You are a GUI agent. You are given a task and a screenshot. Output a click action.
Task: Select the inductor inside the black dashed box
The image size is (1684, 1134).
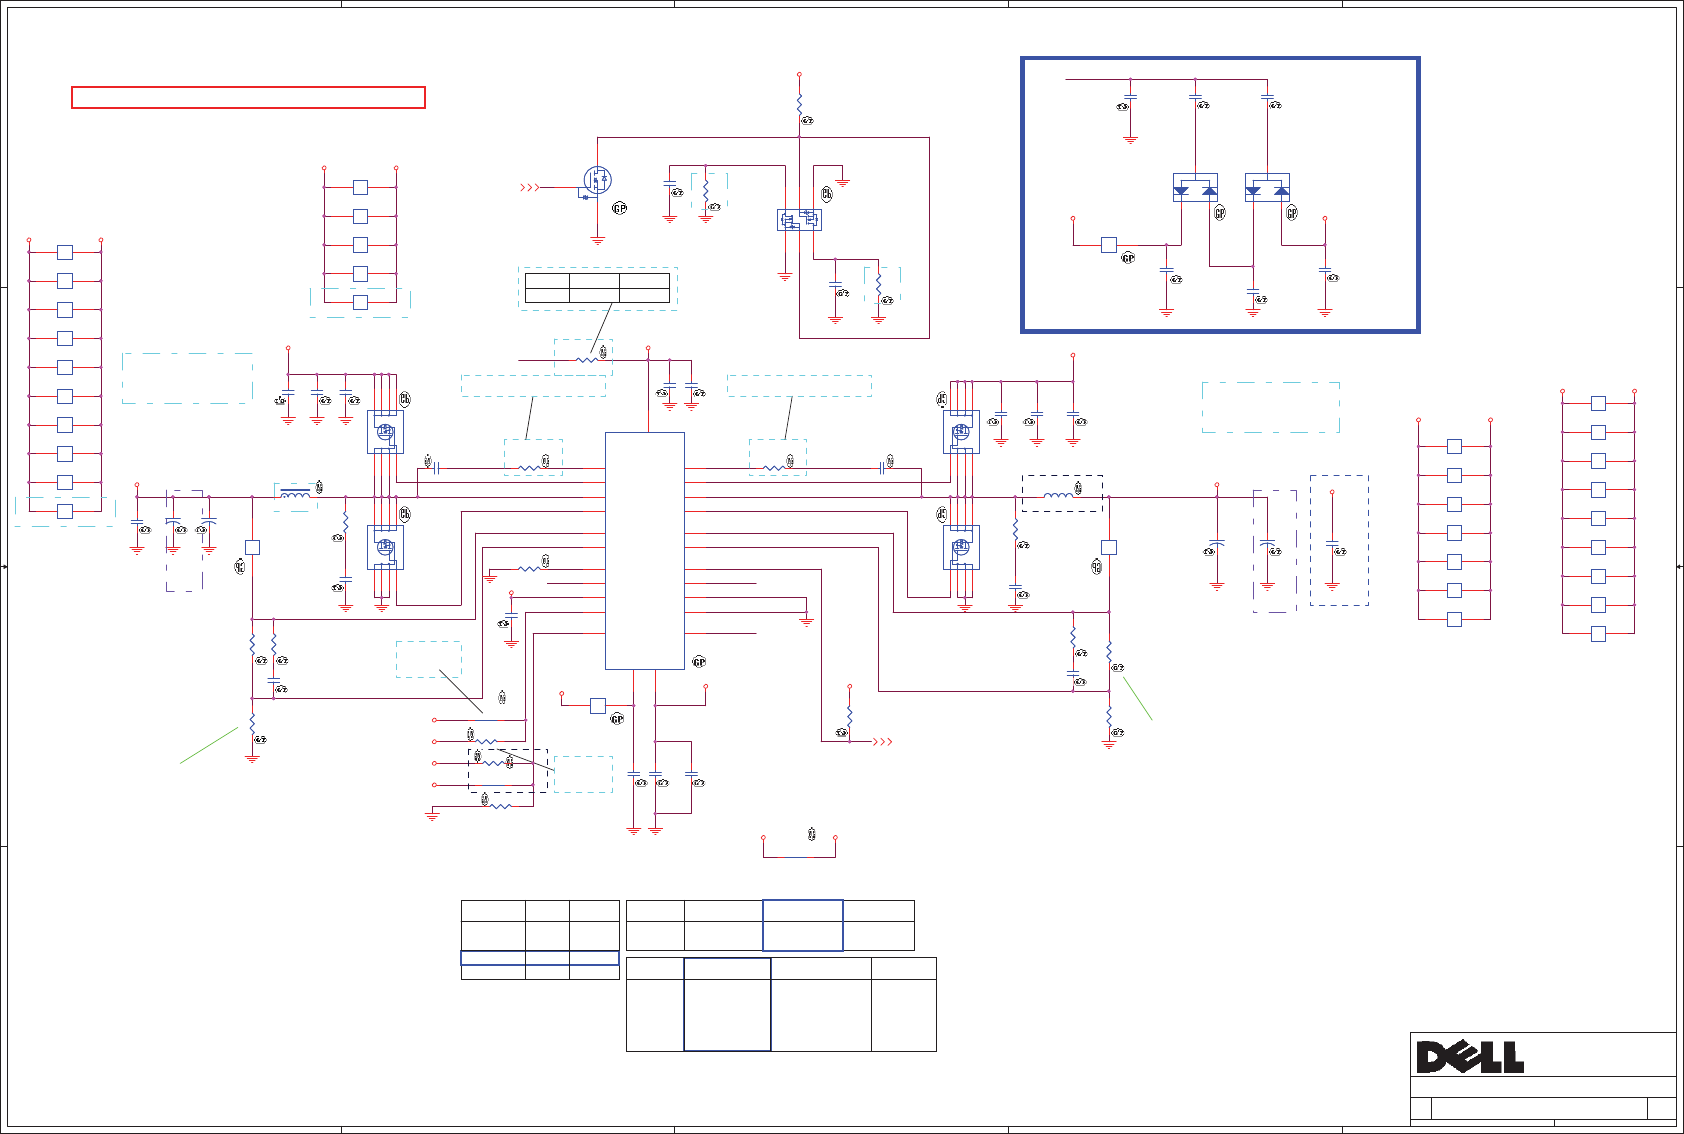pyautogui.click(x=1058, y=495)
